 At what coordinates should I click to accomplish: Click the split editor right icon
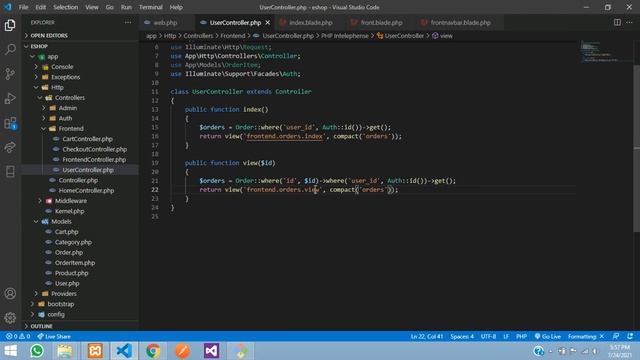click(x=617, y=22)
